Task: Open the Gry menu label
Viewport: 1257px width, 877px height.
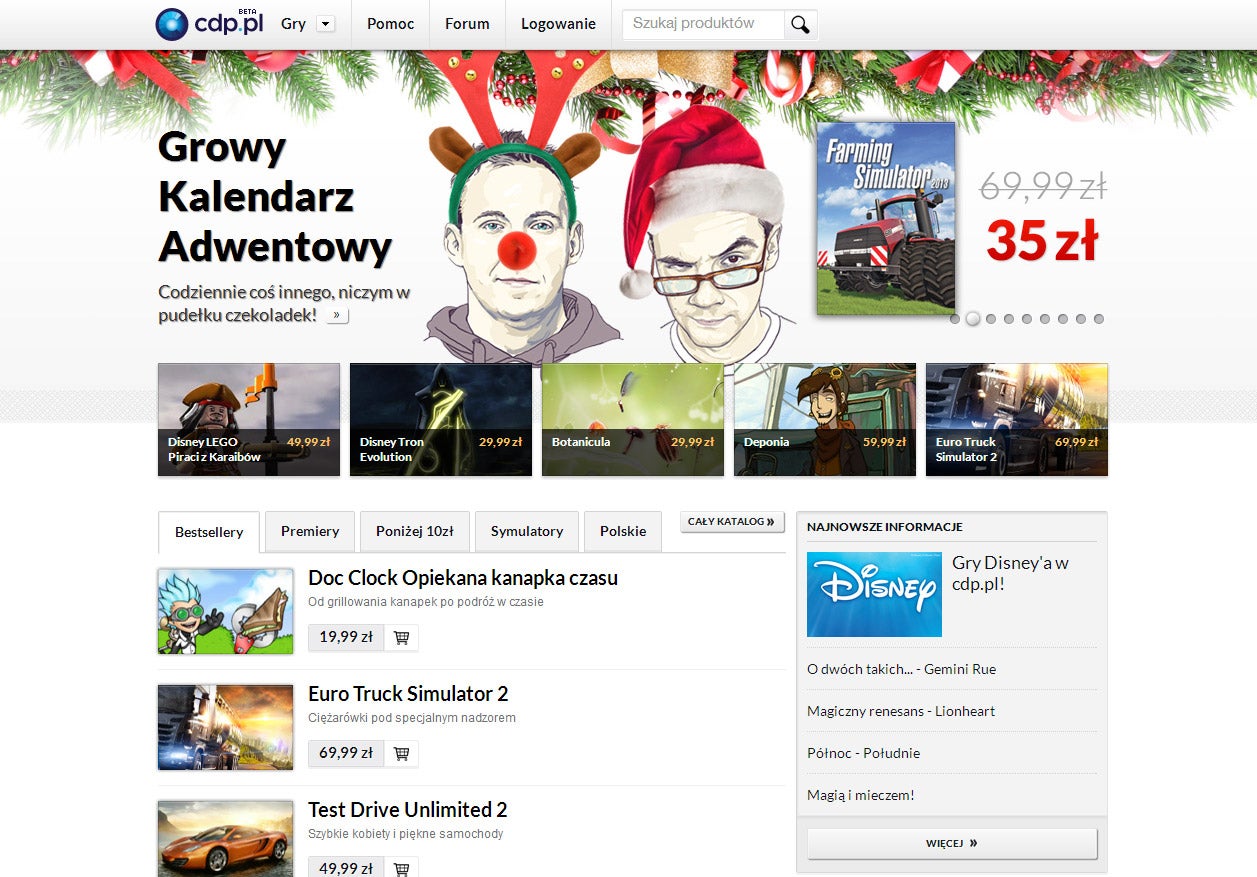Action: tap(293, 24)
